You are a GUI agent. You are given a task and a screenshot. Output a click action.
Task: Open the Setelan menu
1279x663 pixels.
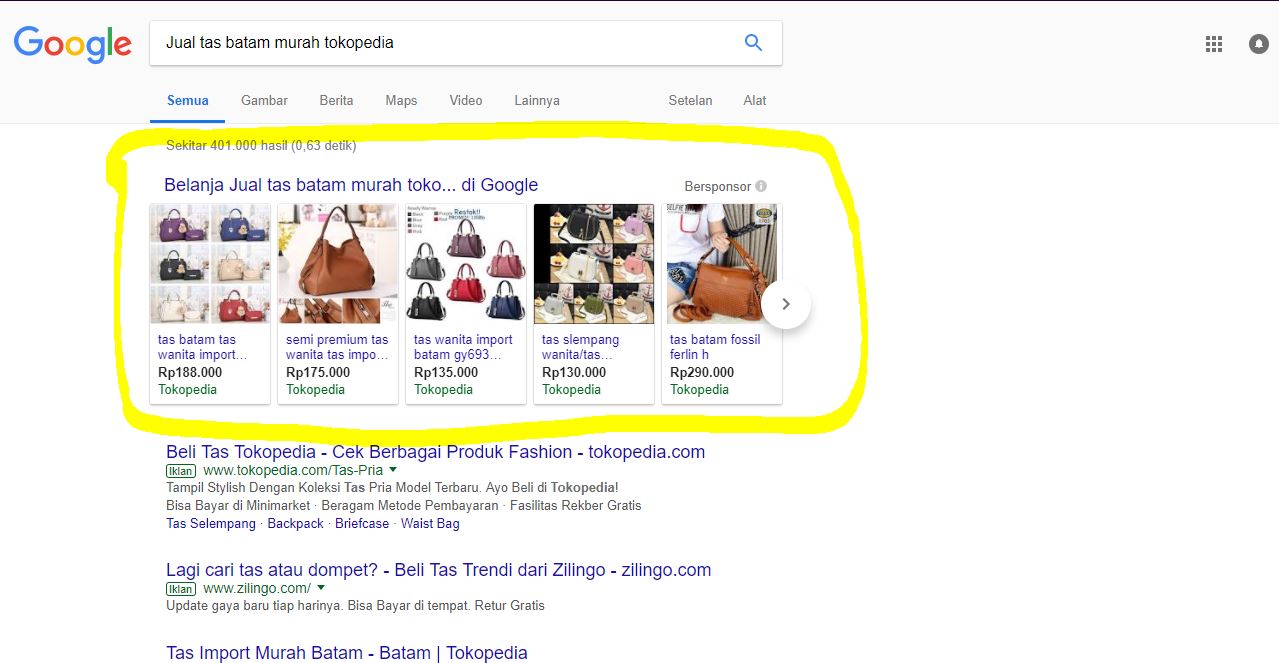(x=690, y=100)
